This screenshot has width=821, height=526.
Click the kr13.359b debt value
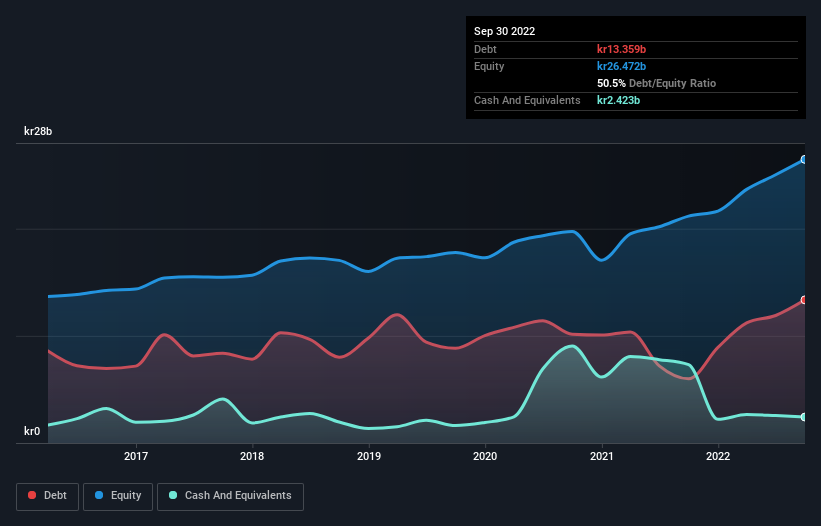[622, 49]
